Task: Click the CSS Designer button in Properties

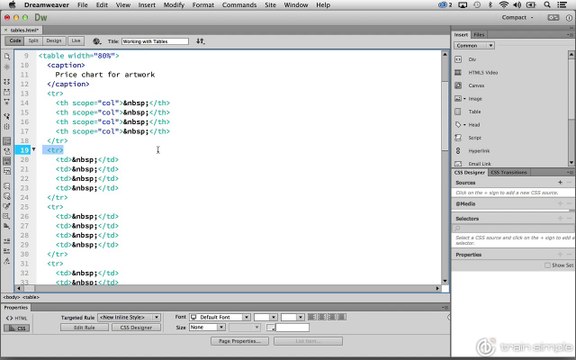Action: tap(136, 327)
